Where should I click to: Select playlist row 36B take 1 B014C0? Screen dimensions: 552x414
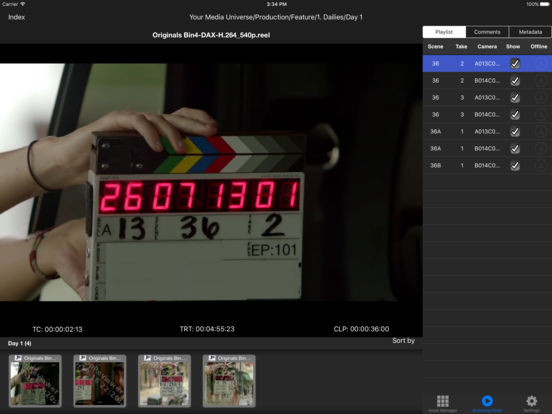point(487,165)
